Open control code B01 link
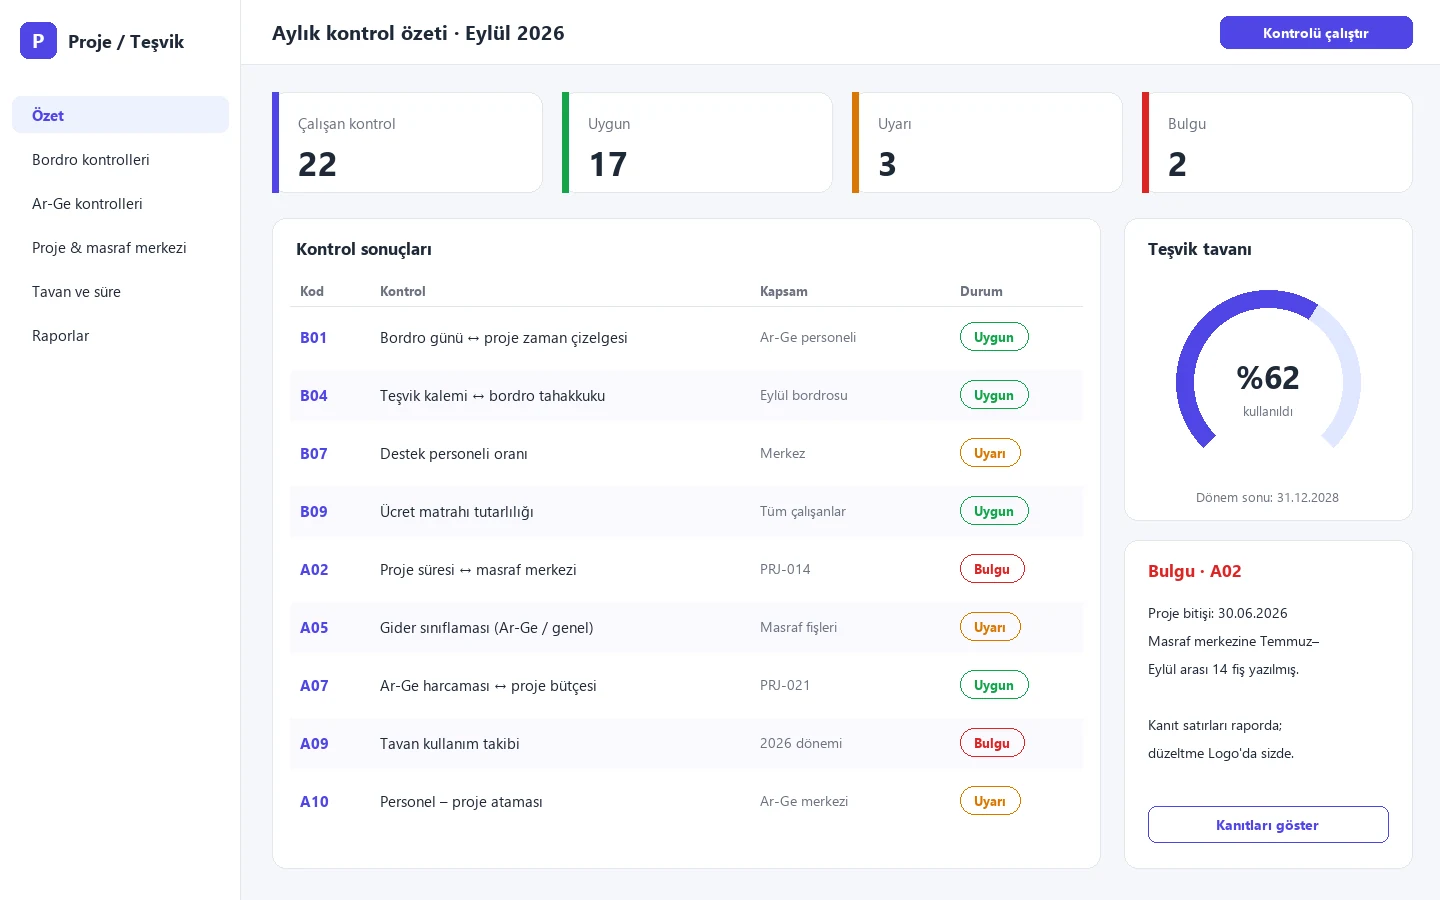Screen dimensions: 1440x900 click(x=314, y=338)
